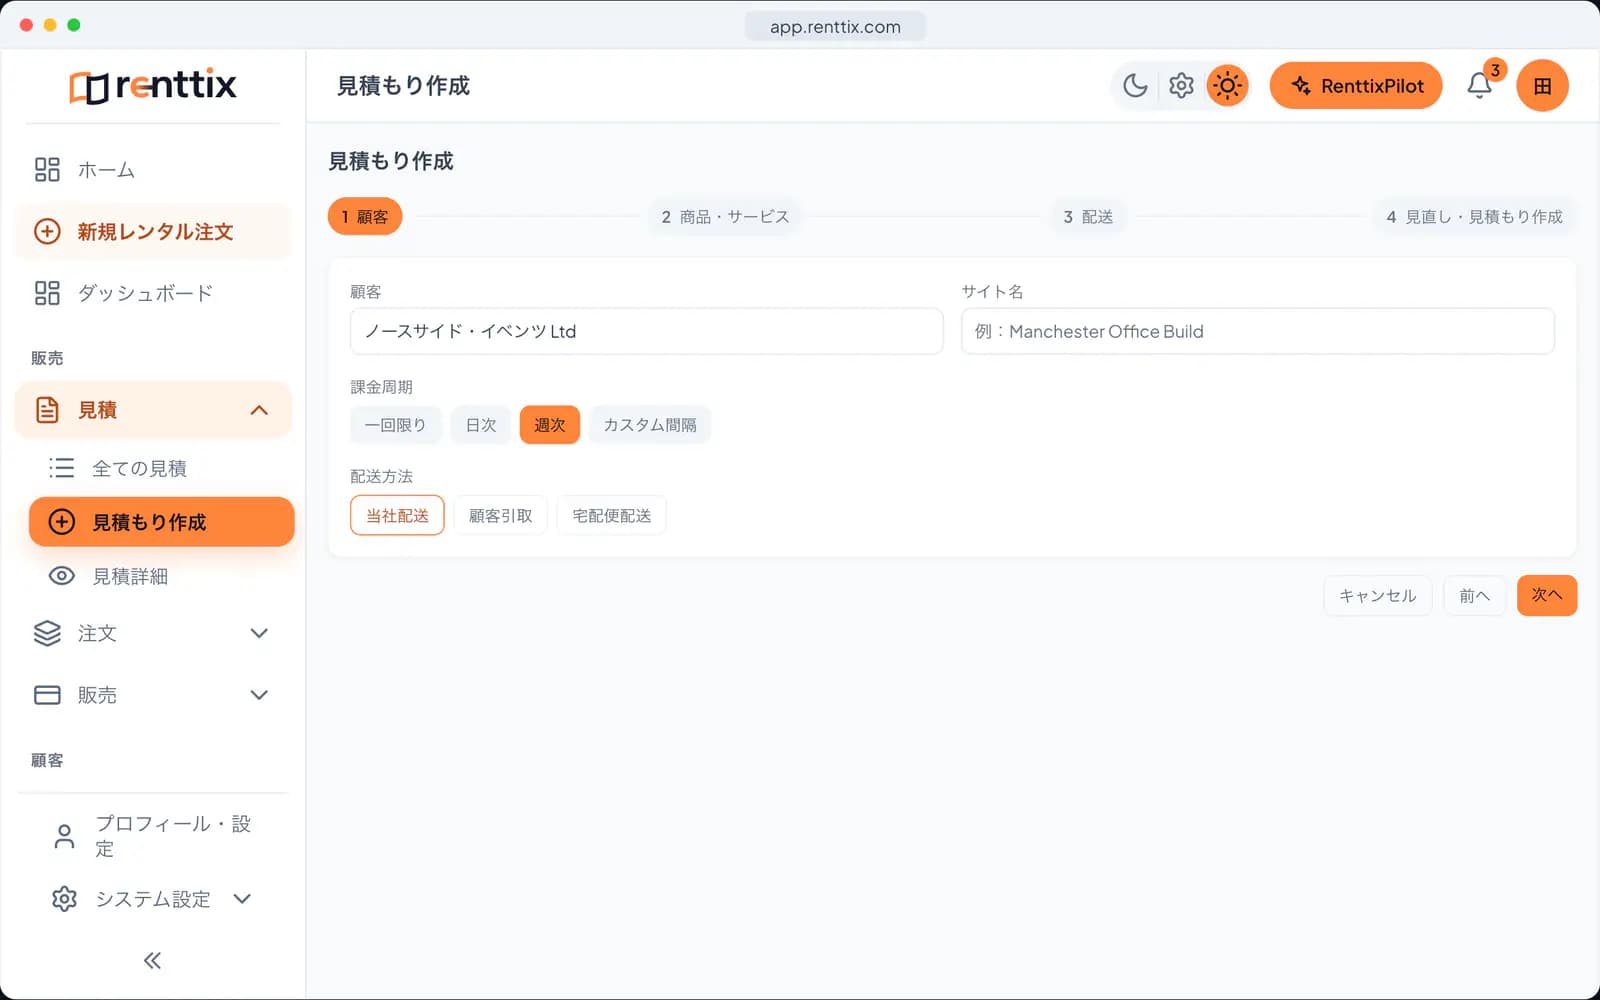Image resolution: width=1600 pixels, height=1000 pixels.
Task: Select 宅配便配送 delivery method
Action: [x=612, y=516]
